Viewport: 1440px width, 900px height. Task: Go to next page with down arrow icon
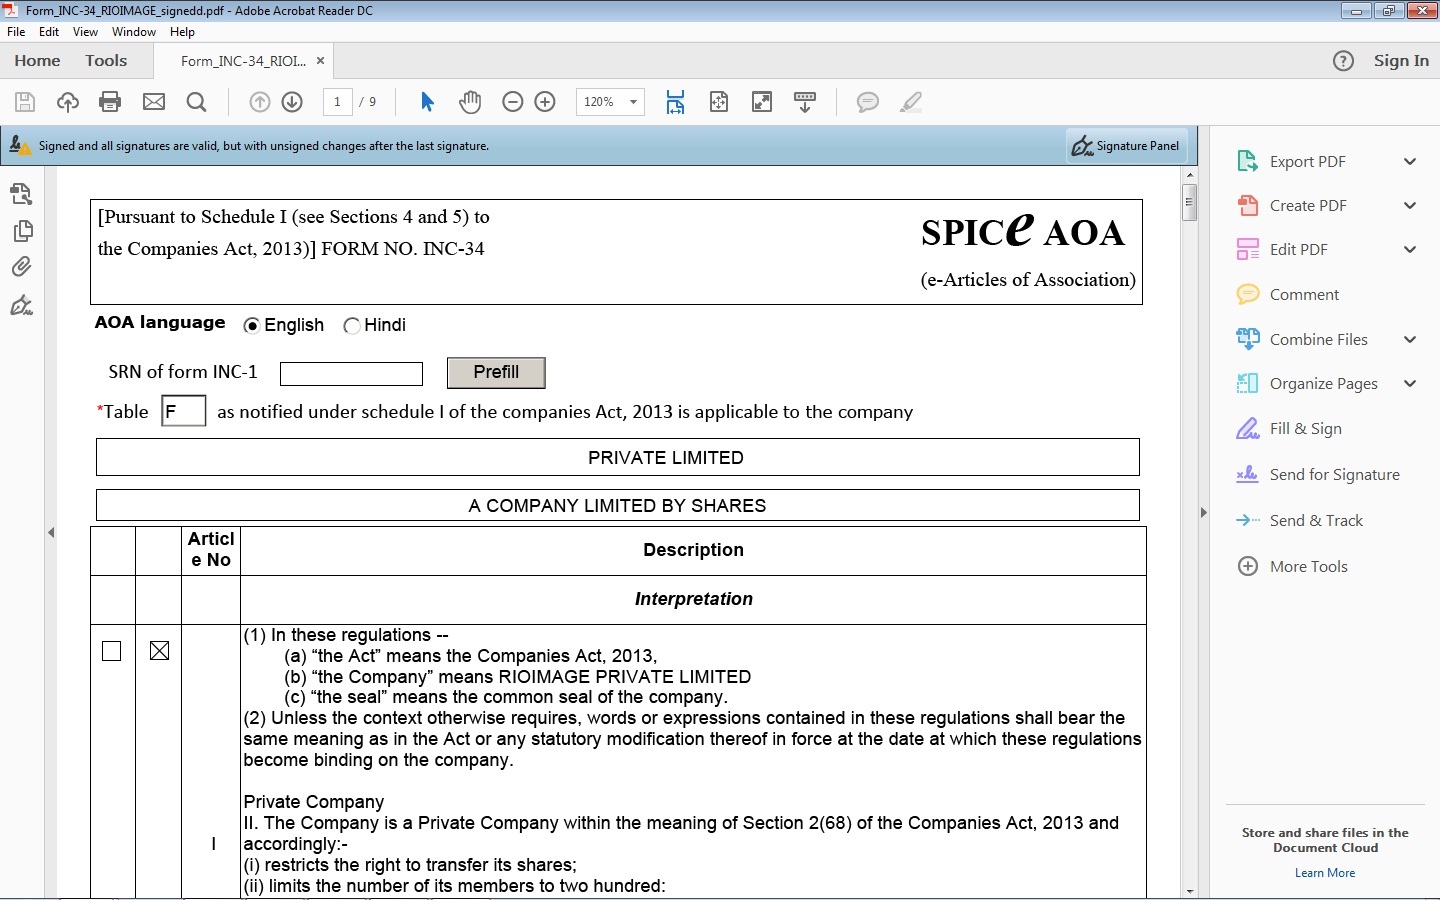point(292,102)
